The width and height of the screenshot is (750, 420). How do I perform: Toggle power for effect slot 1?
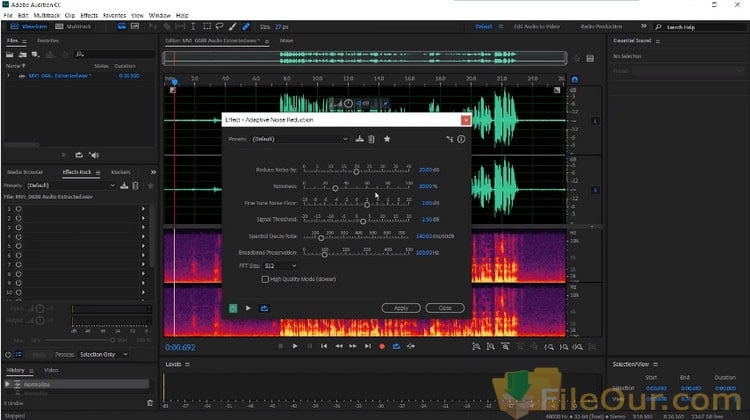coord(19,209)
